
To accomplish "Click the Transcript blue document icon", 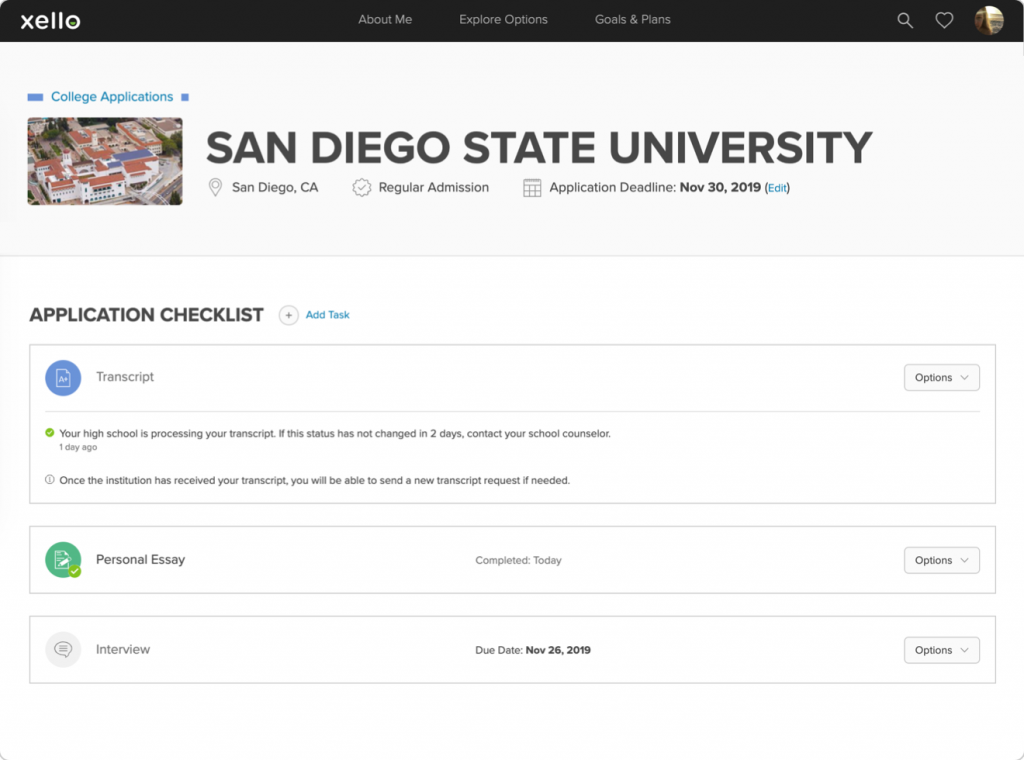I will [x=63, y=378].
